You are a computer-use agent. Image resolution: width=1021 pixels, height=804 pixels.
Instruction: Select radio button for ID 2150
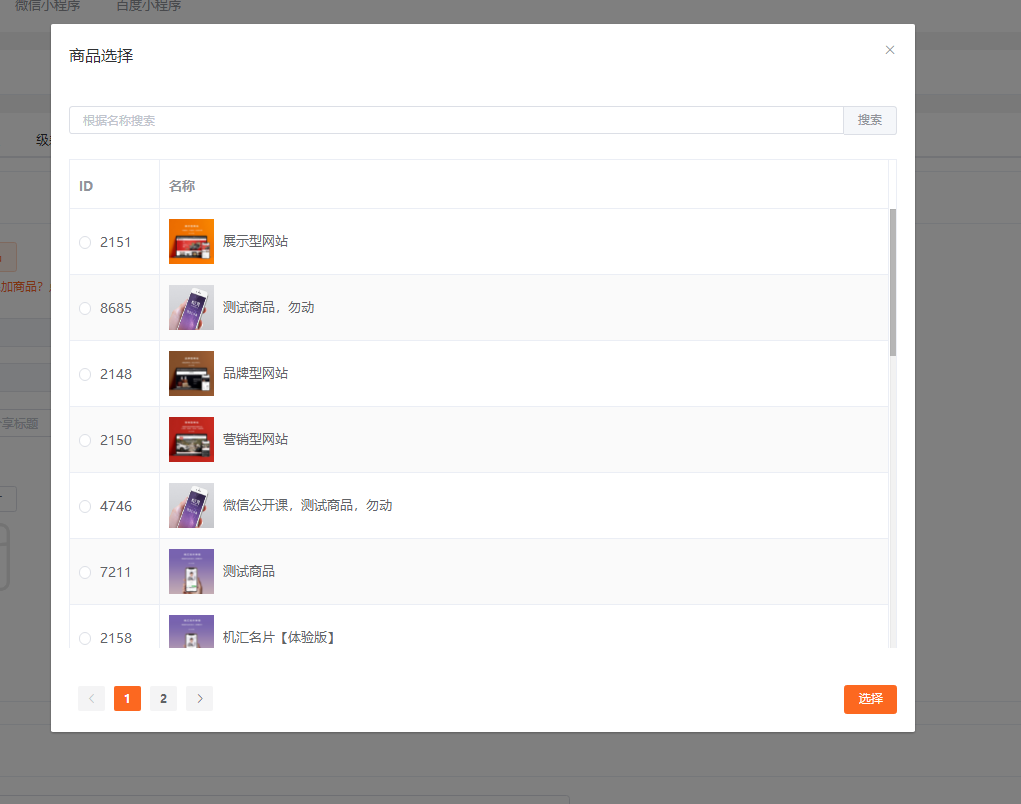85,441
